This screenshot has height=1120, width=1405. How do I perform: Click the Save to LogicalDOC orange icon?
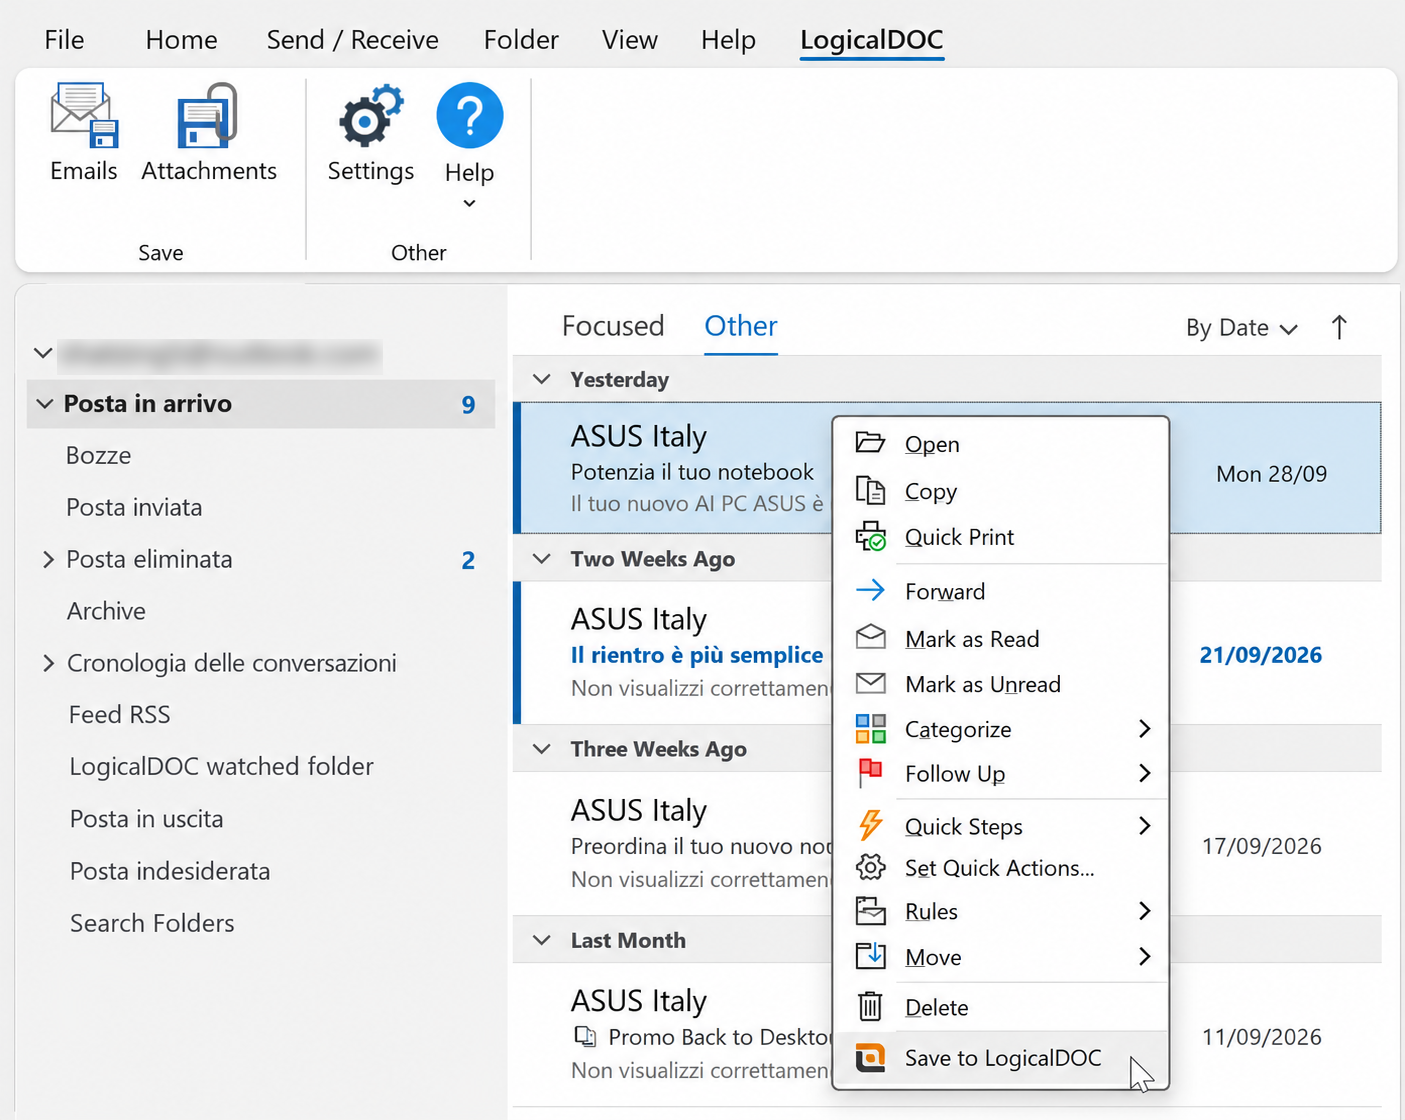tap(870, 1057)
